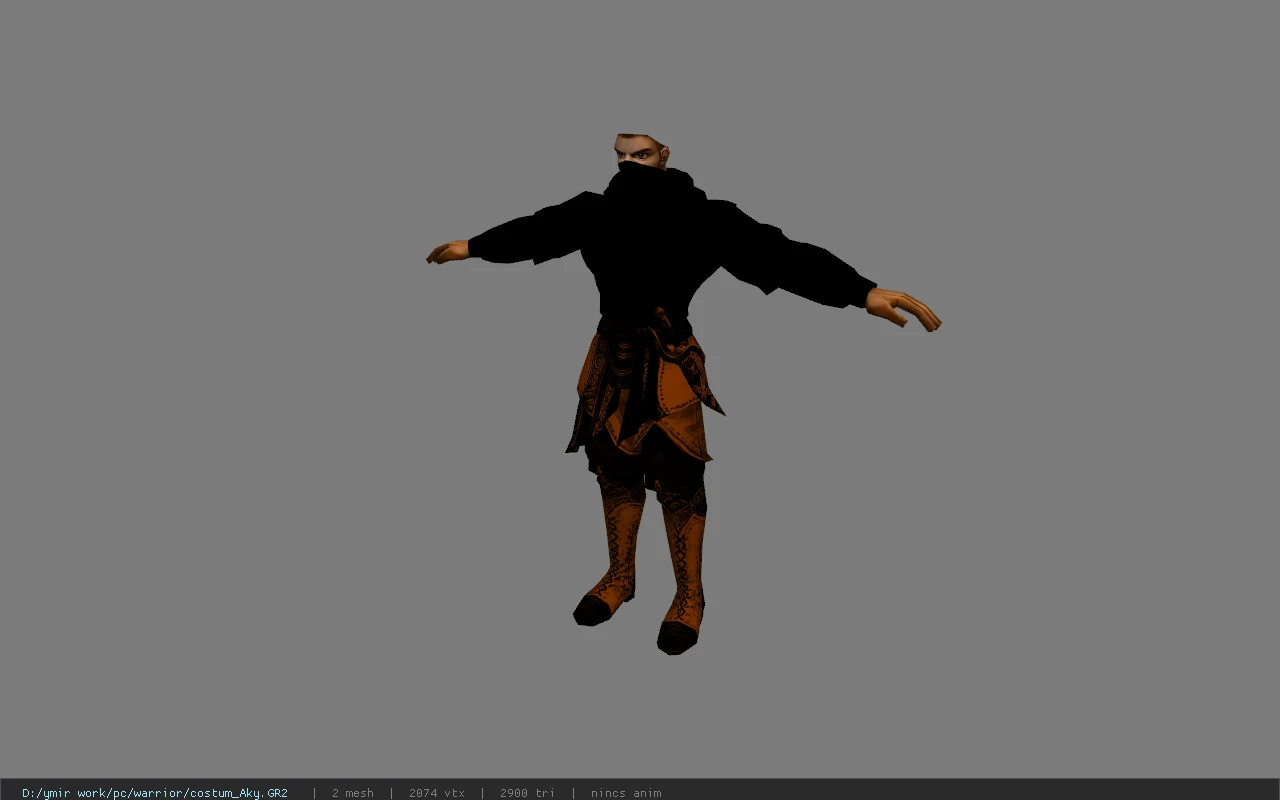The height and width of the screenshot is (800, 1280).
Task: Click the 'nincs anim' status entry
Action: 626,793
